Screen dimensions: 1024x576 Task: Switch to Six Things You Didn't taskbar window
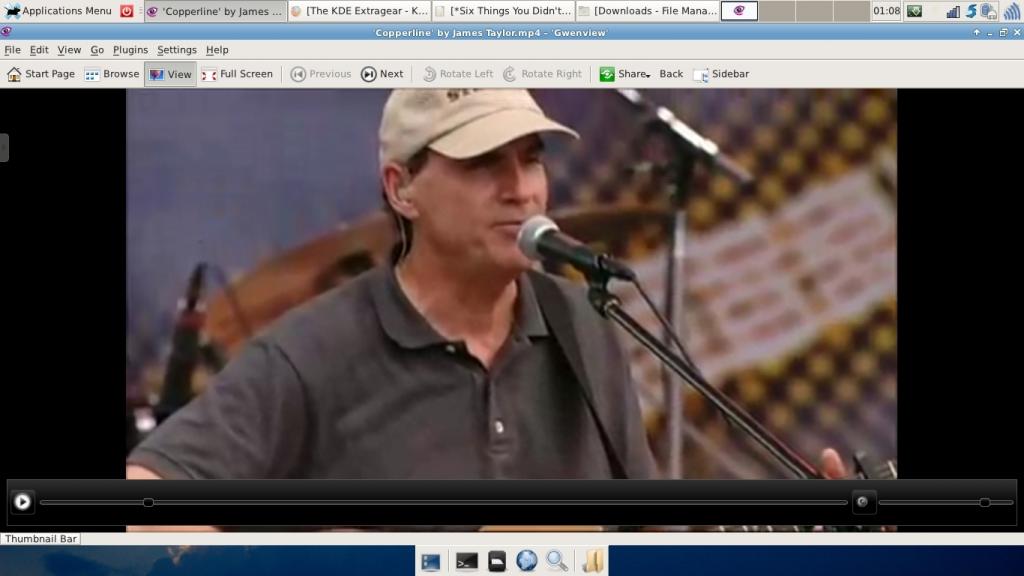[504, 11]
